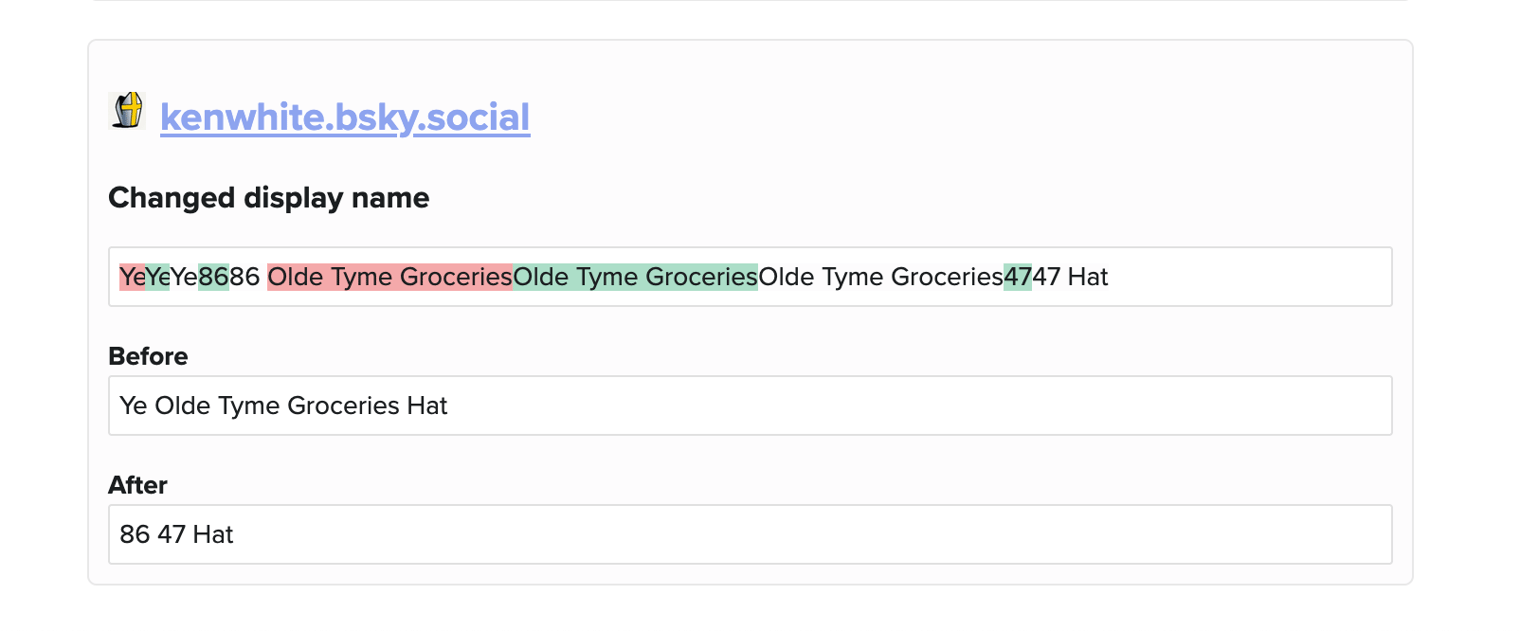Click the green-highlighted "Olde Tyme Groceries" text

pyautogui.click(x=635, y=277)
